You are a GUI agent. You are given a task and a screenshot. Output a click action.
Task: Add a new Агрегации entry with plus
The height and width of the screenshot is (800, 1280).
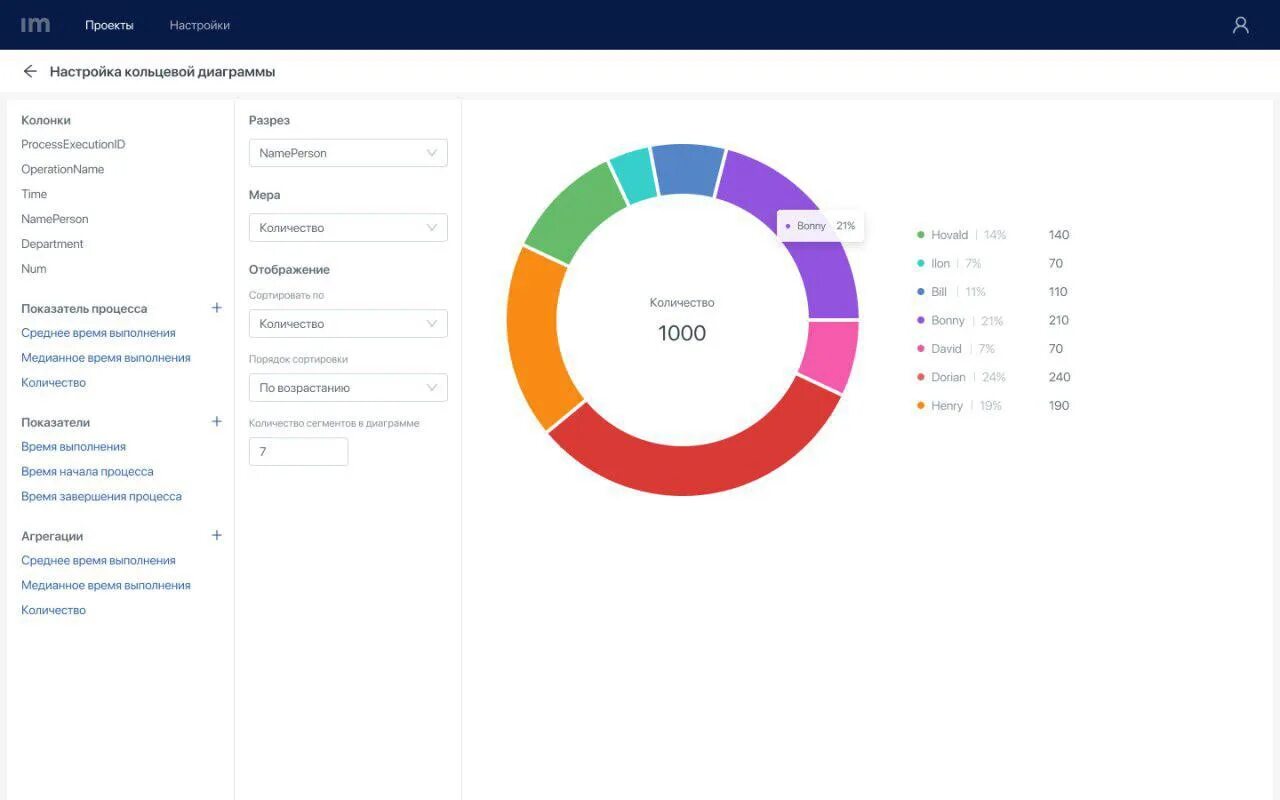(217, 536)
